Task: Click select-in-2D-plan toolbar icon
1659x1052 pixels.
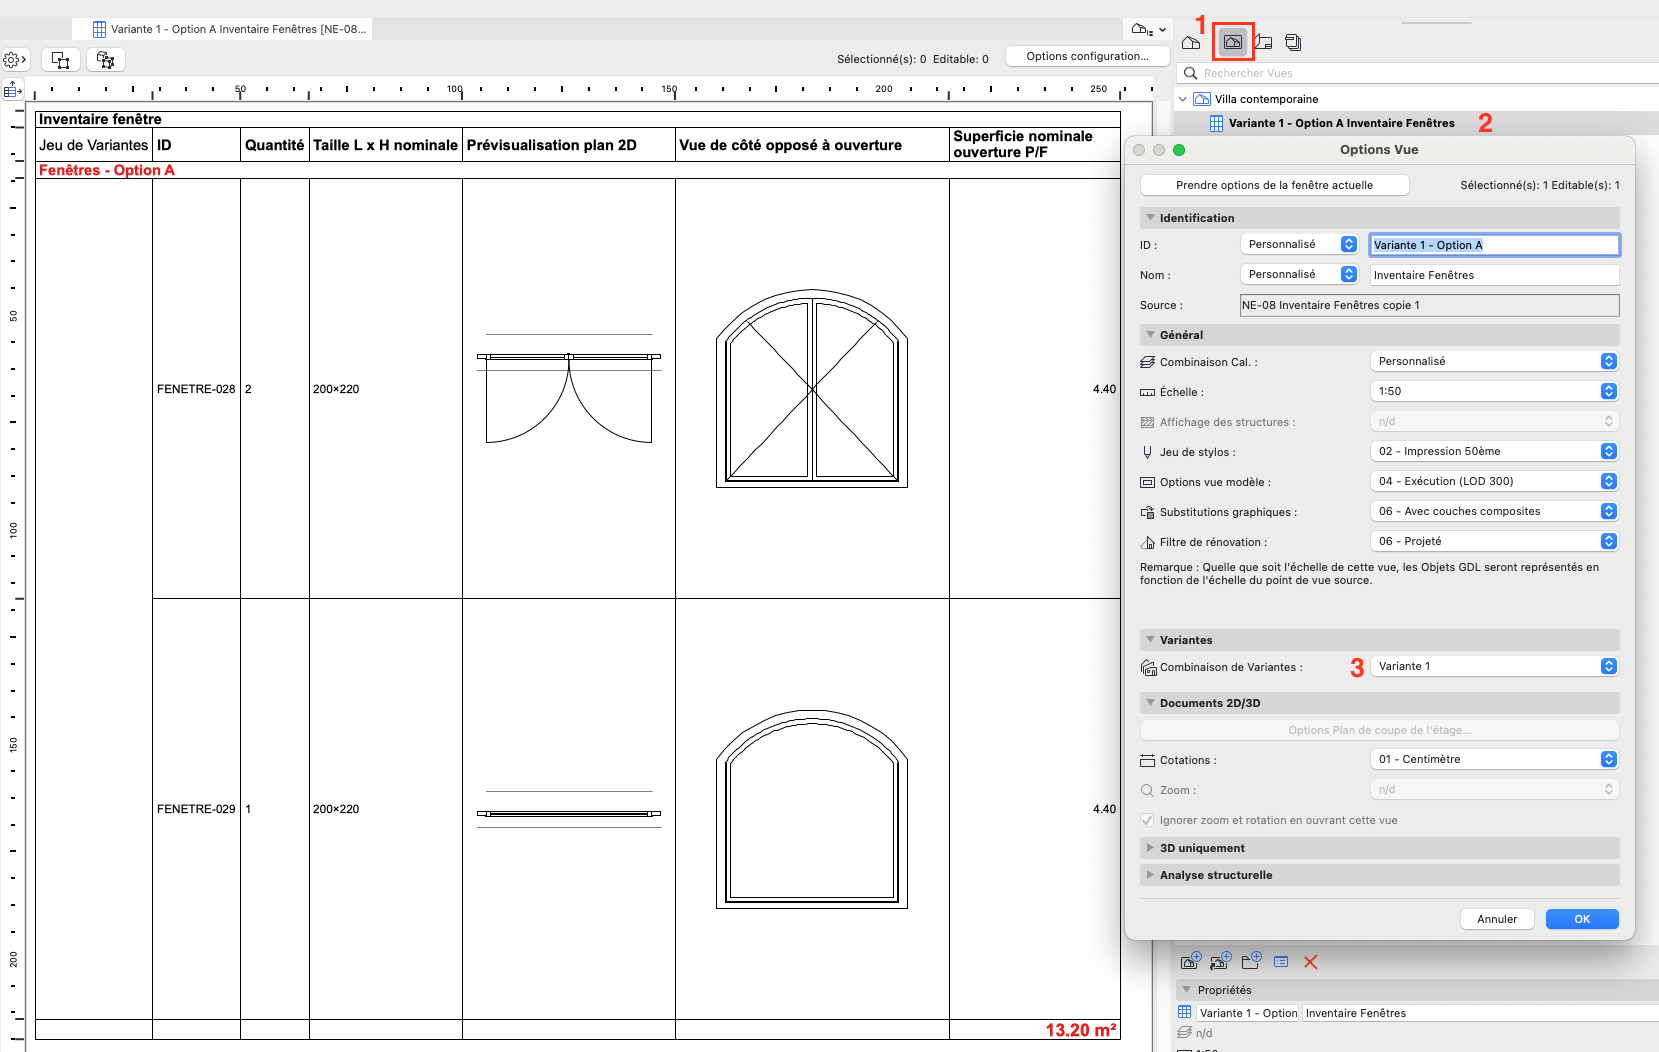Action: pos(60,60)
